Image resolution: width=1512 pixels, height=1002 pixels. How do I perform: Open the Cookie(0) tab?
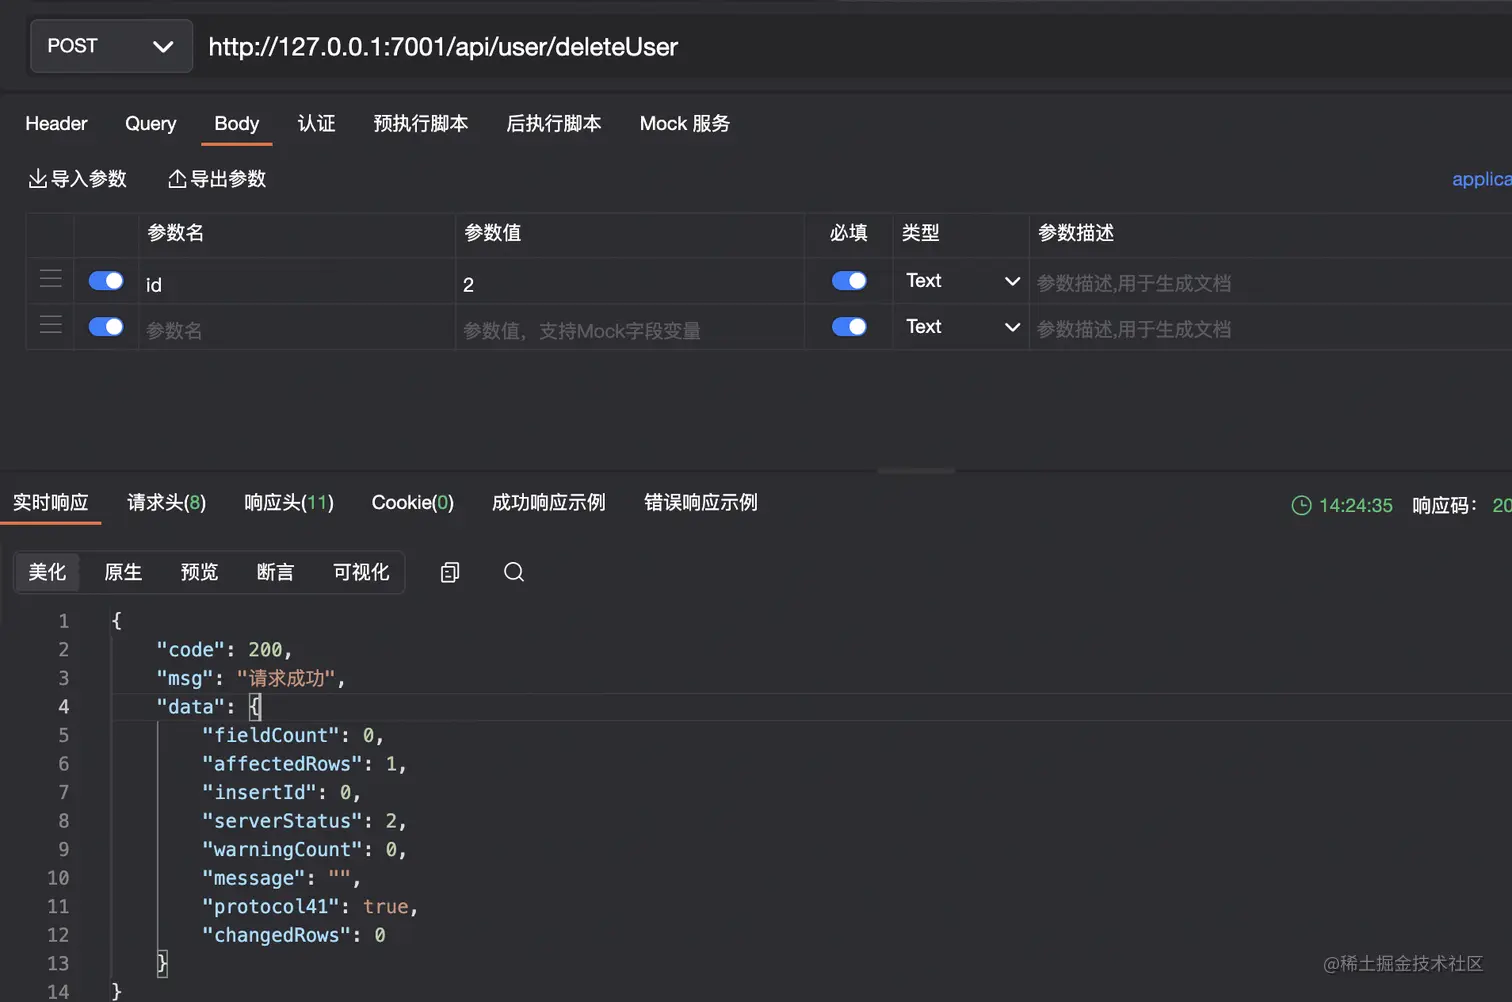[x=413, y=503]
